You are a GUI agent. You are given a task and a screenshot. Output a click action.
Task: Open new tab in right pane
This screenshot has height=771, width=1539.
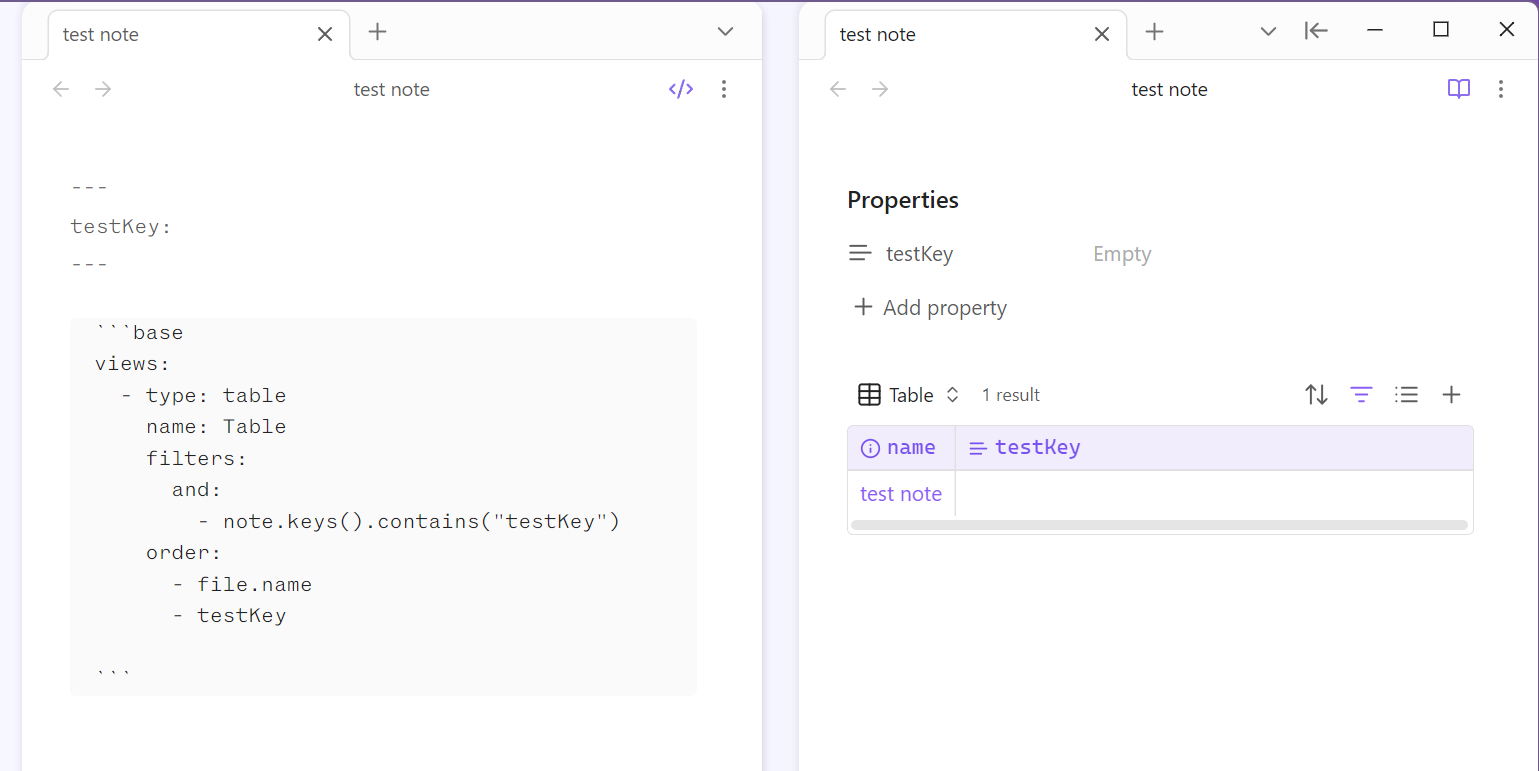[1154, 32]
